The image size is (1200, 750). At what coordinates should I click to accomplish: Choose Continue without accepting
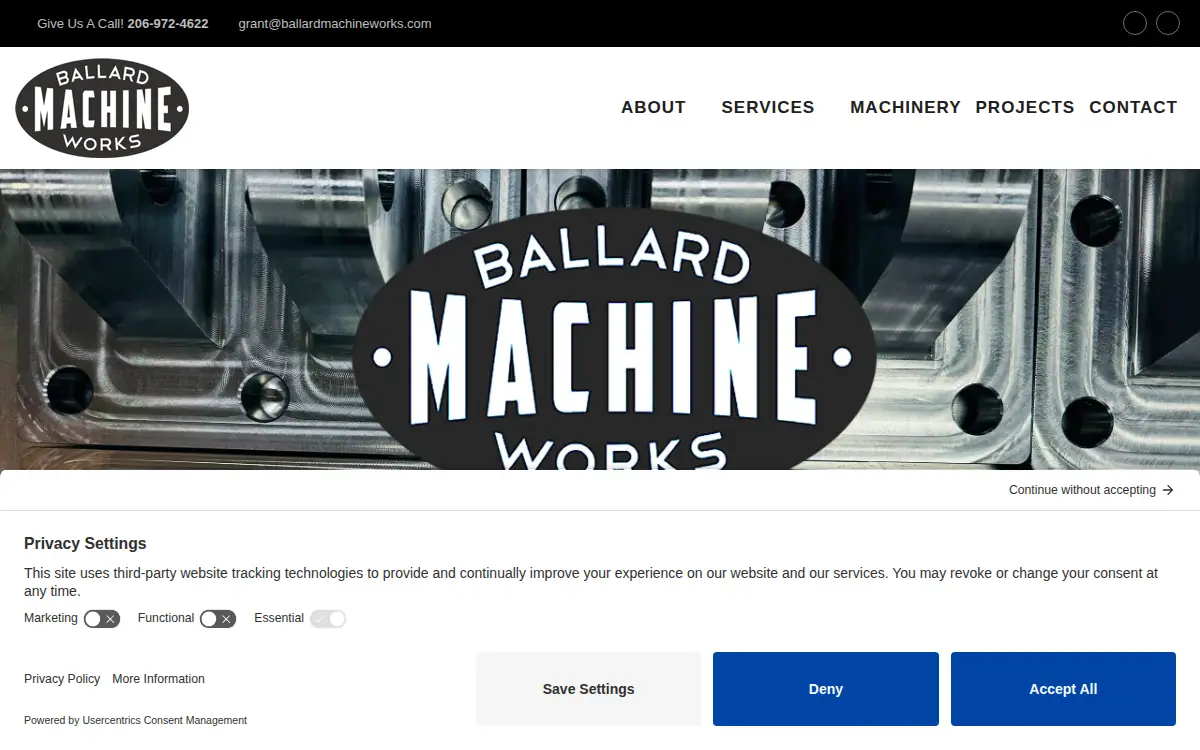1091,490
